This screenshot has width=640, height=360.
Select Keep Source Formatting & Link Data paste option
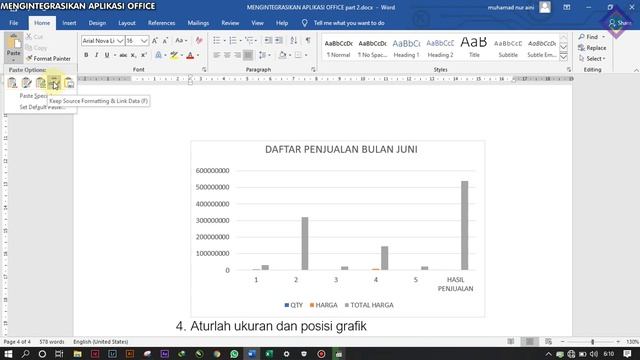pos(54,83)
